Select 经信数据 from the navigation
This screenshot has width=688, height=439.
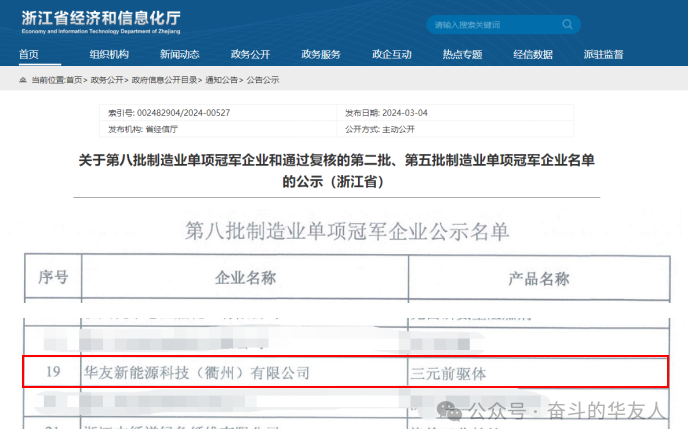click(533, 54)
